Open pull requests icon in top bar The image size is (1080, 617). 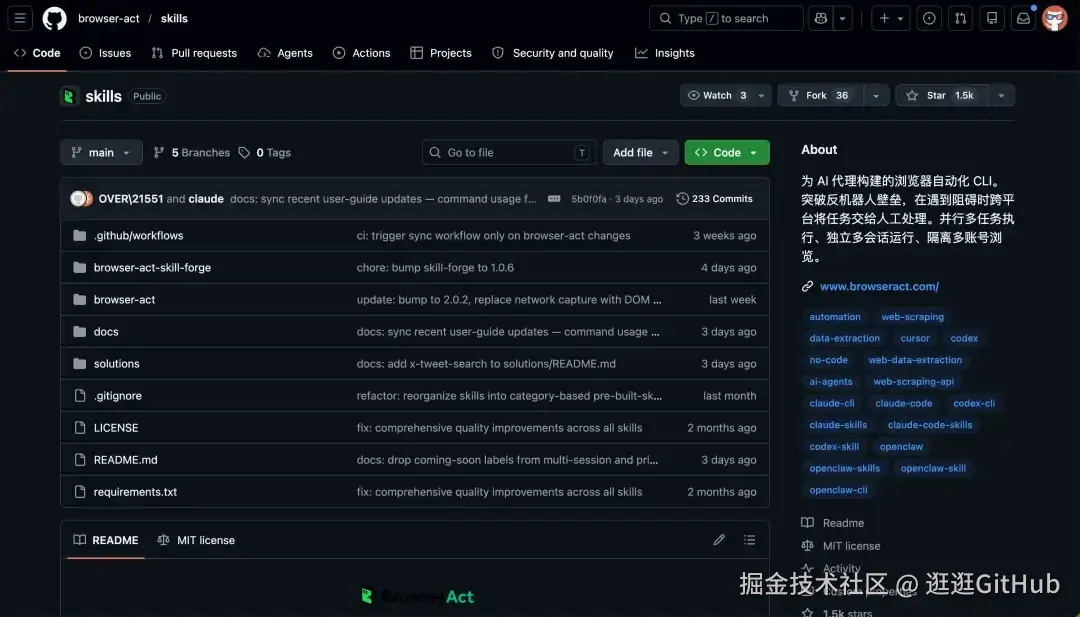tap(960, 19)
